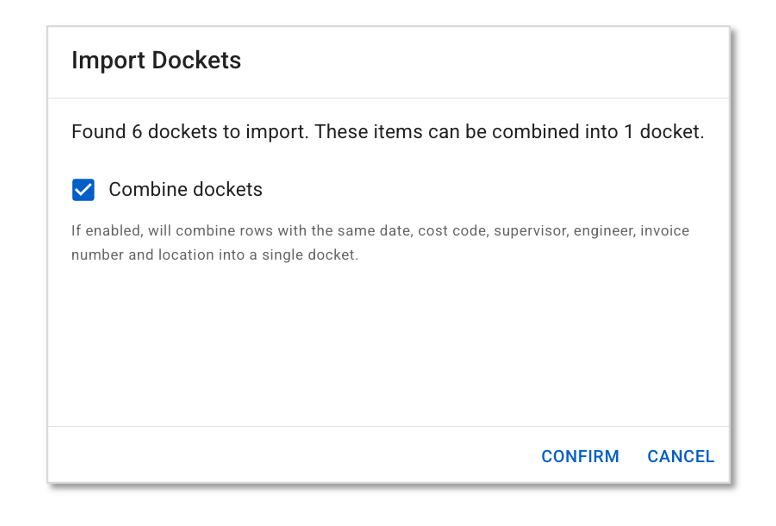Image resolution: width=776 pixels, height=526 pixels.
Task: Click CANCEL to dismiss the dialog
Action: [680, 456]
